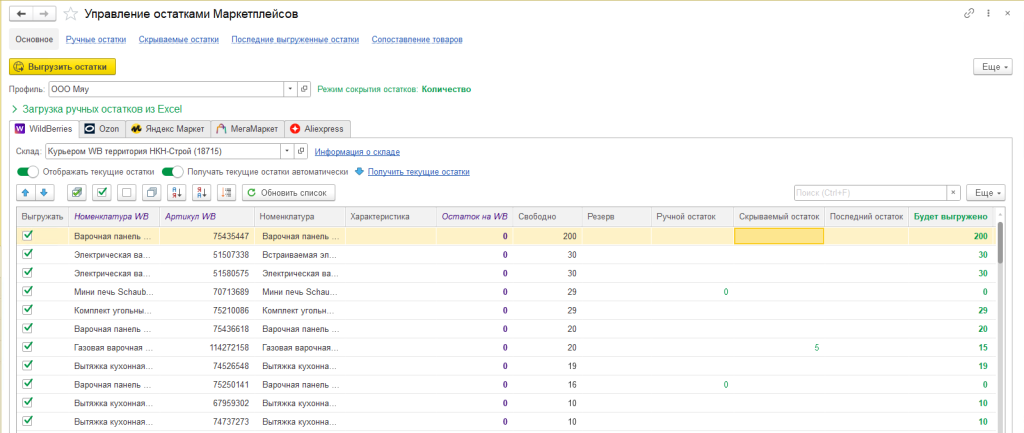Open the profile ООО Мяу record

pos(304,89)
